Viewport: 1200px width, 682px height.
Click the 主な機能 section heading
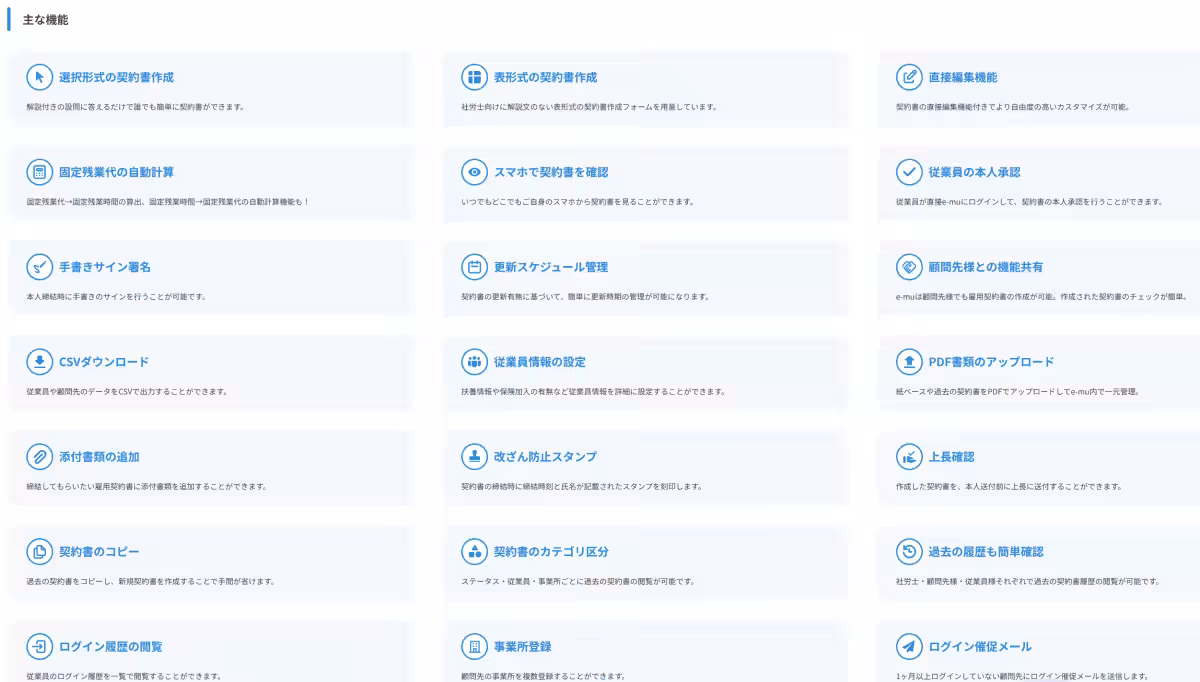tap(45, 20)
